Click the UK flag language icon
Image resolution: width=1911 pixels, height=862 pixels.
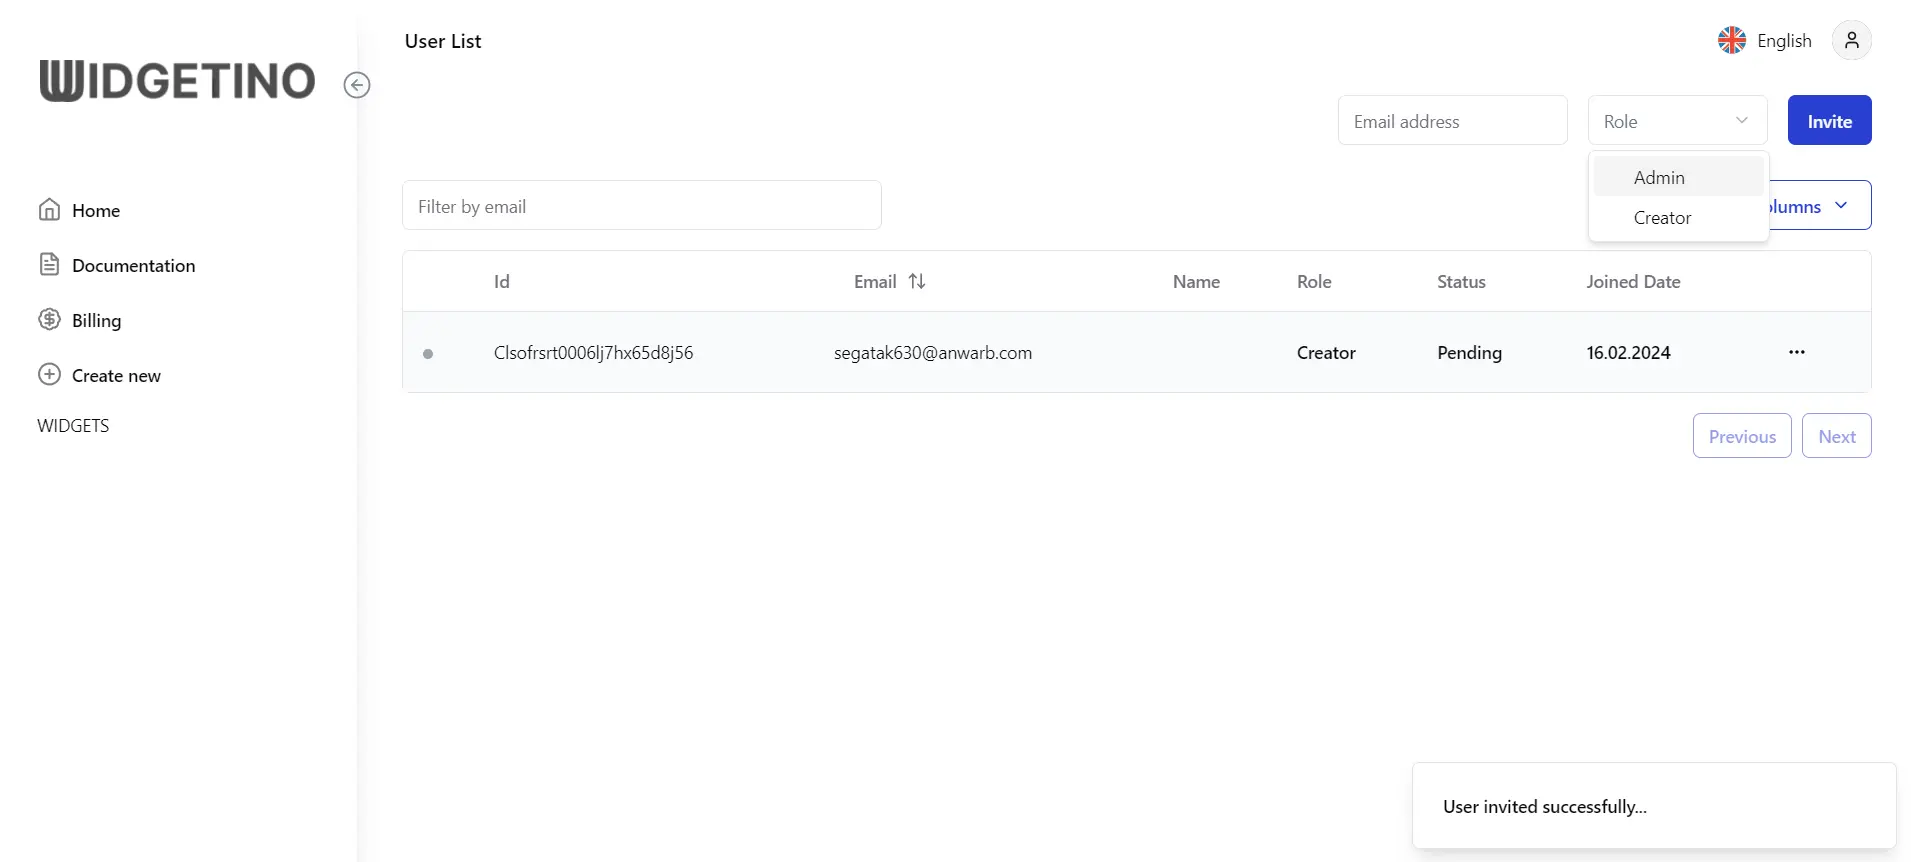pos(1731,41)
